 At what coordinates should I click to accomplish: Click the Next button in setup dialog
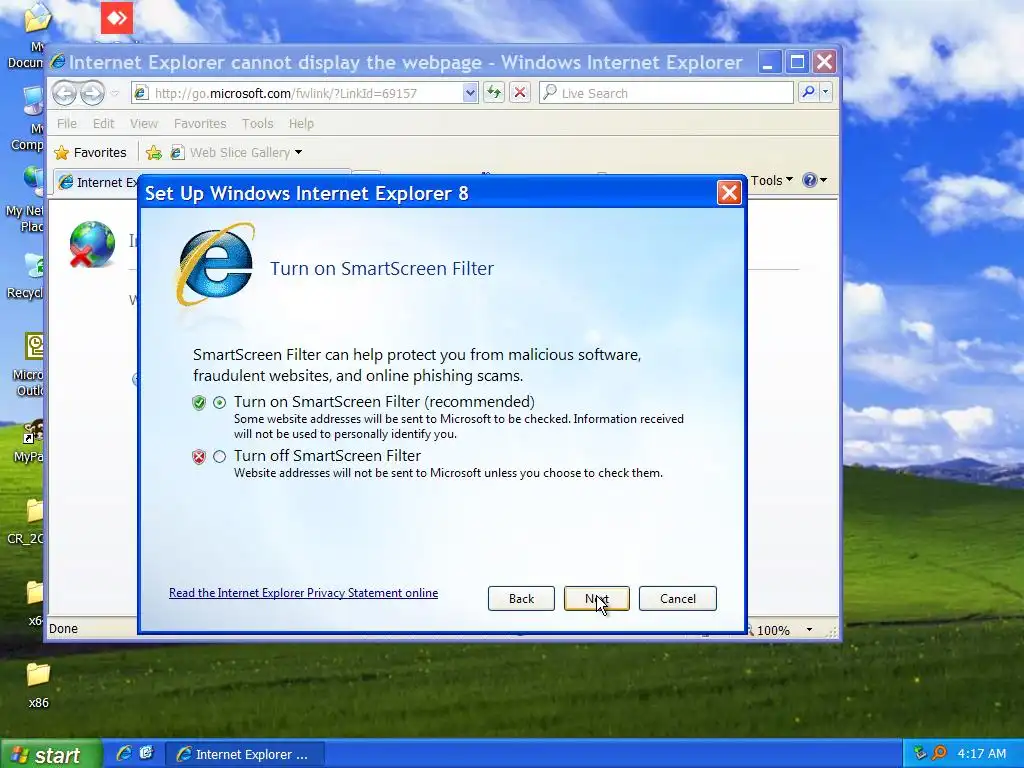click(x=596, y=598)
